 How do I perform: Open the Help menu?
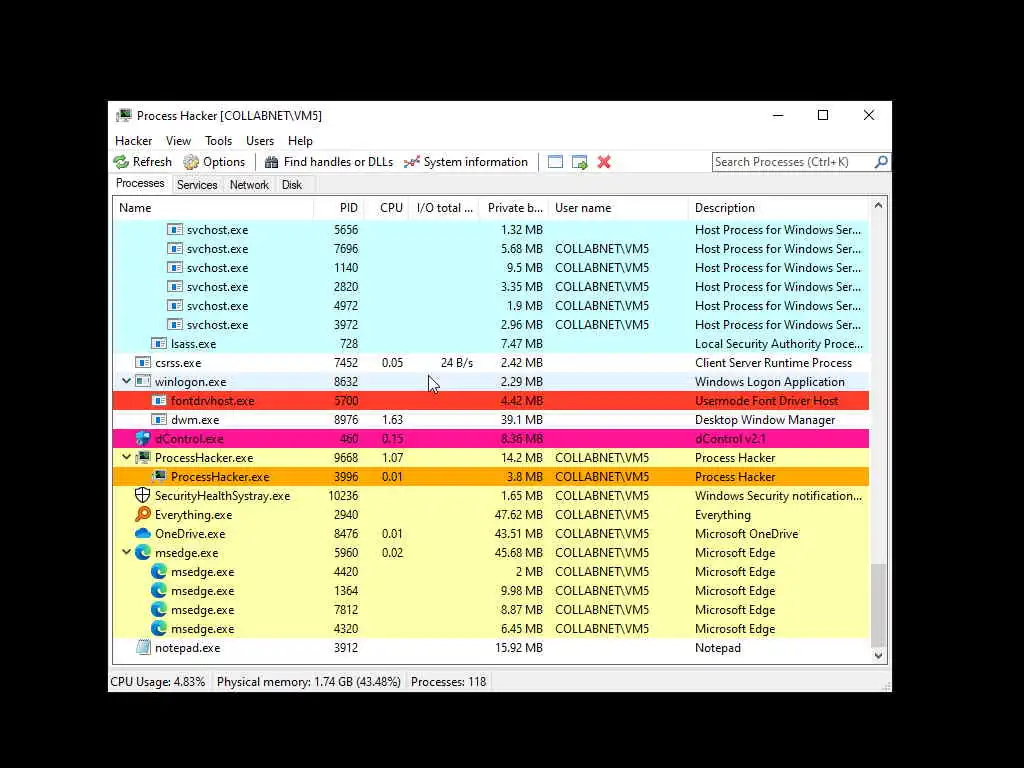300,140
